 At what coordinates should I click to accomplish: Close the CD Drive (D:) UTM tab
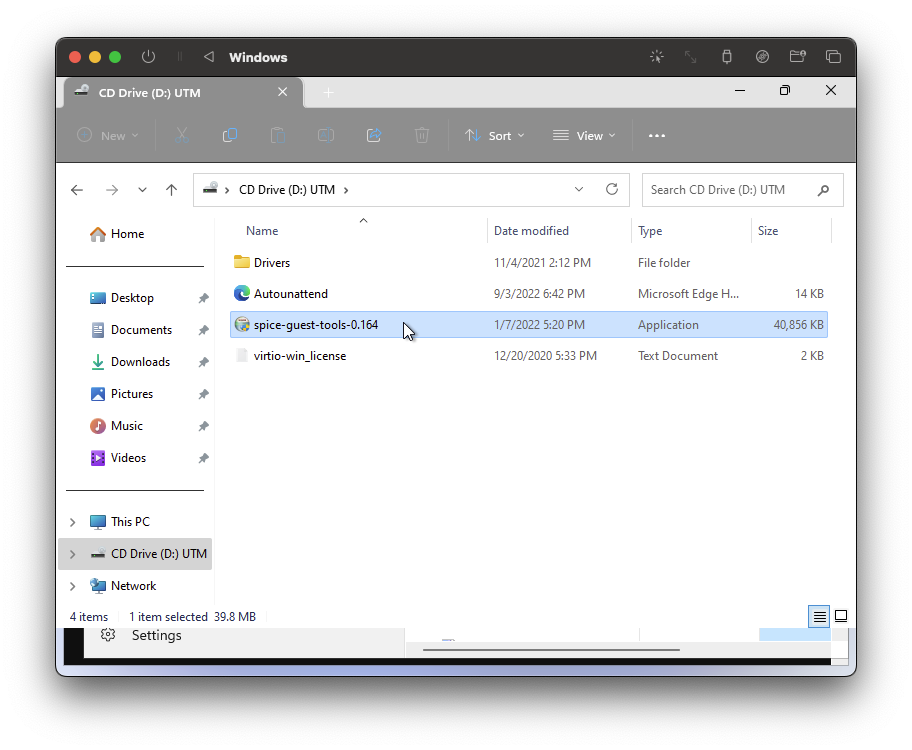pos(282,92)
